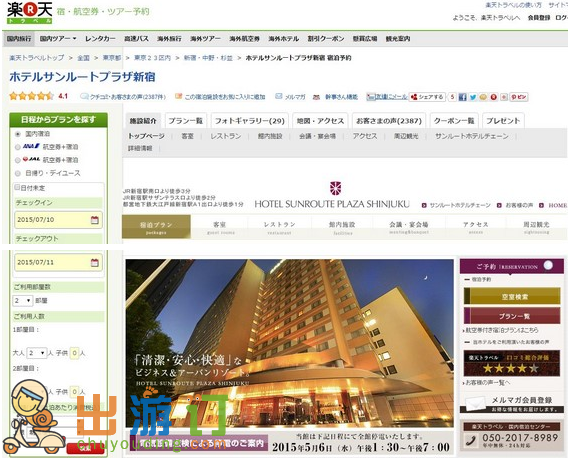568x458 pixels.
Task: Click the Rakuten Travel logo
Action: 30,13
